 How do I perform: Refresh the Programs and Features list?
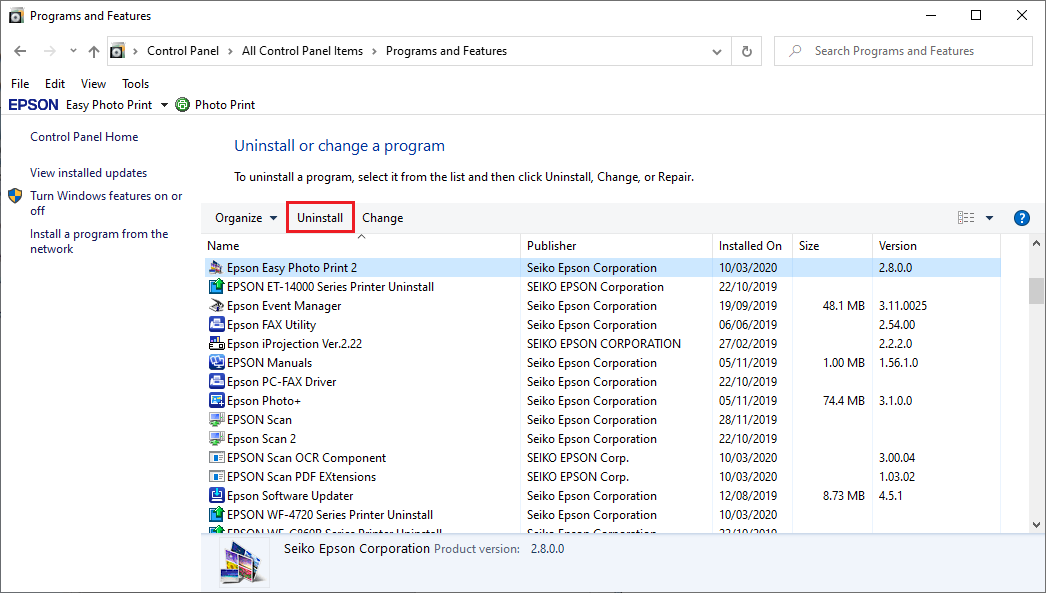[746, 51]
